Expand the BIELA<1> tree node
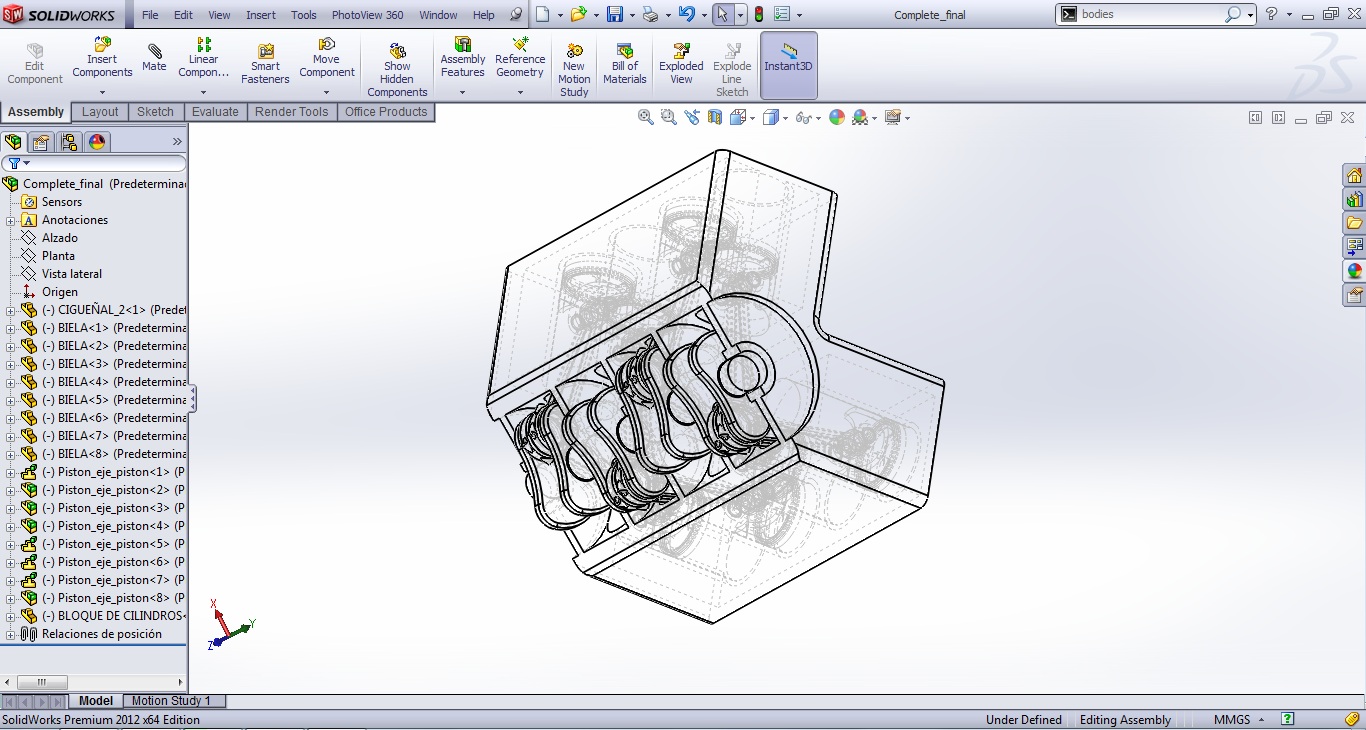The width and height of the screenshot is (1366, 730). point(11,328)
